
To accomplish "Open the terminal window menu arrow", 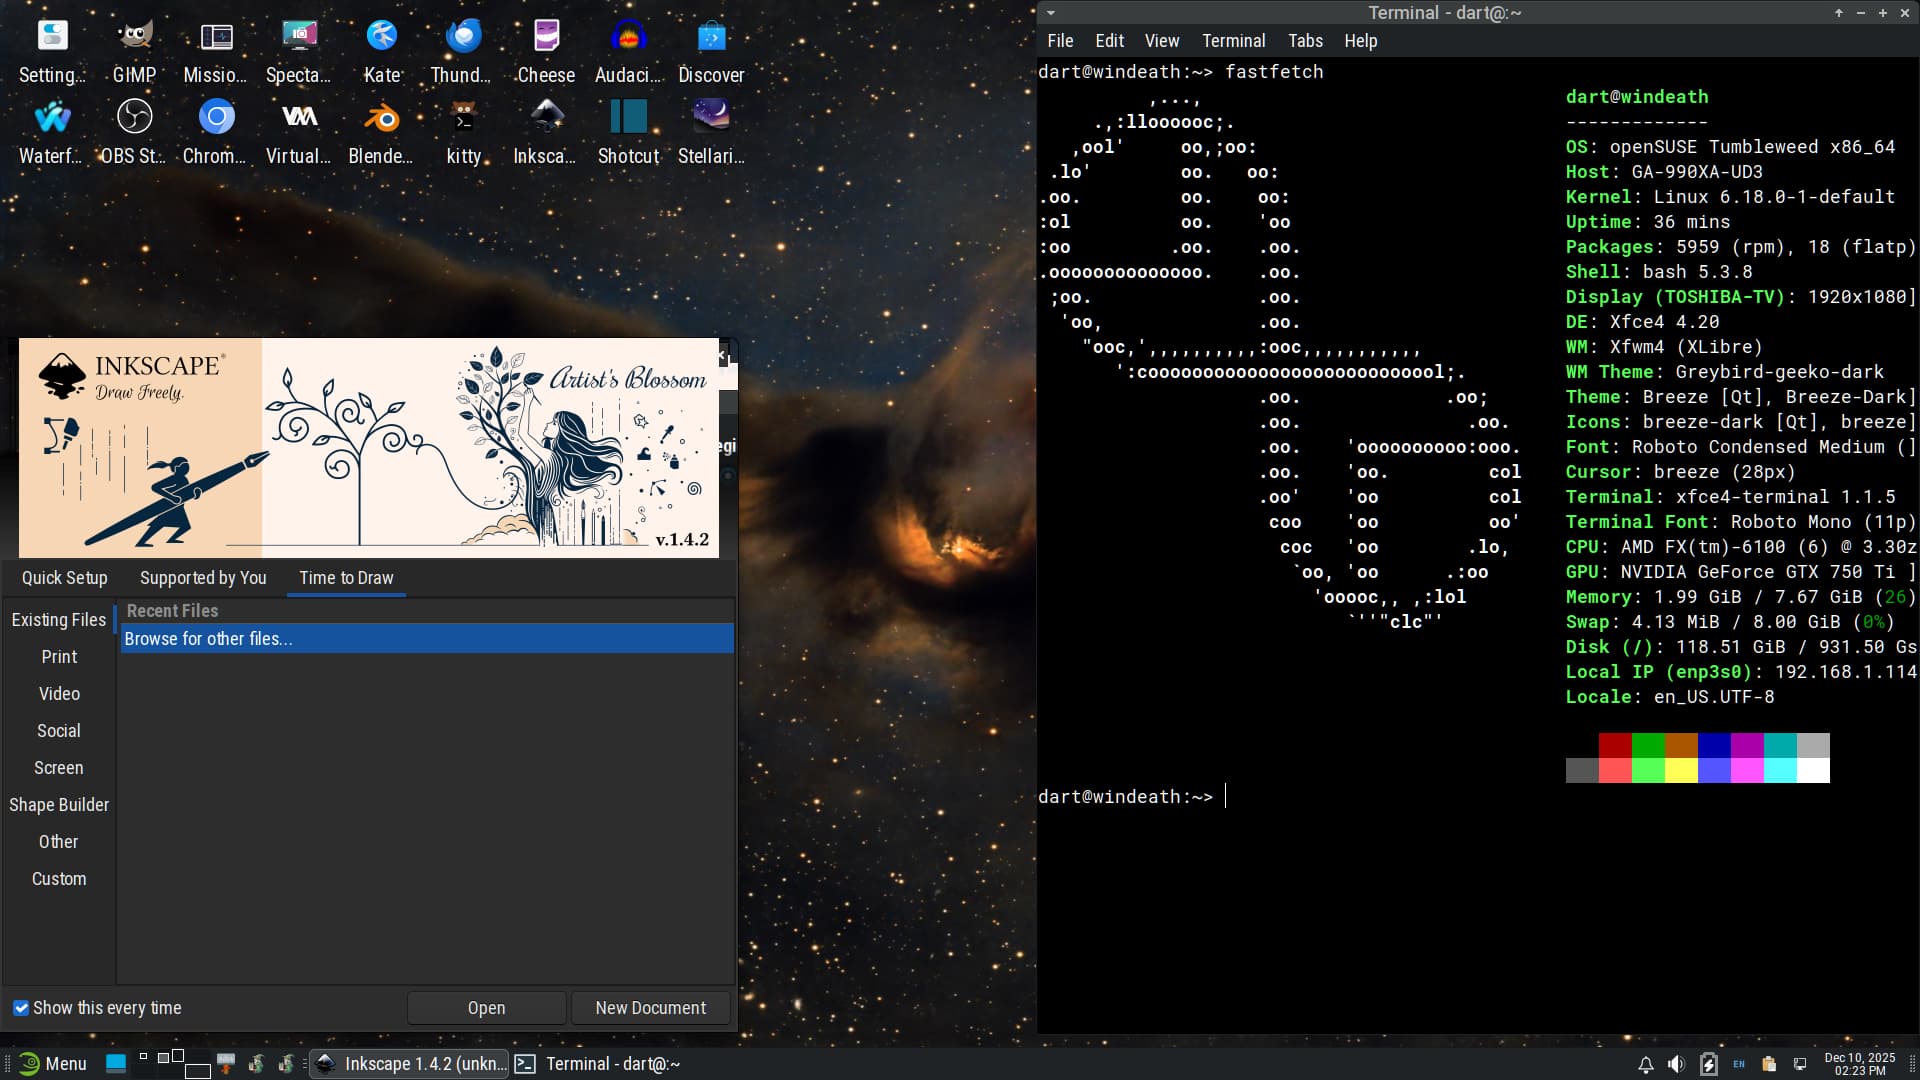I will (1051, 13).
